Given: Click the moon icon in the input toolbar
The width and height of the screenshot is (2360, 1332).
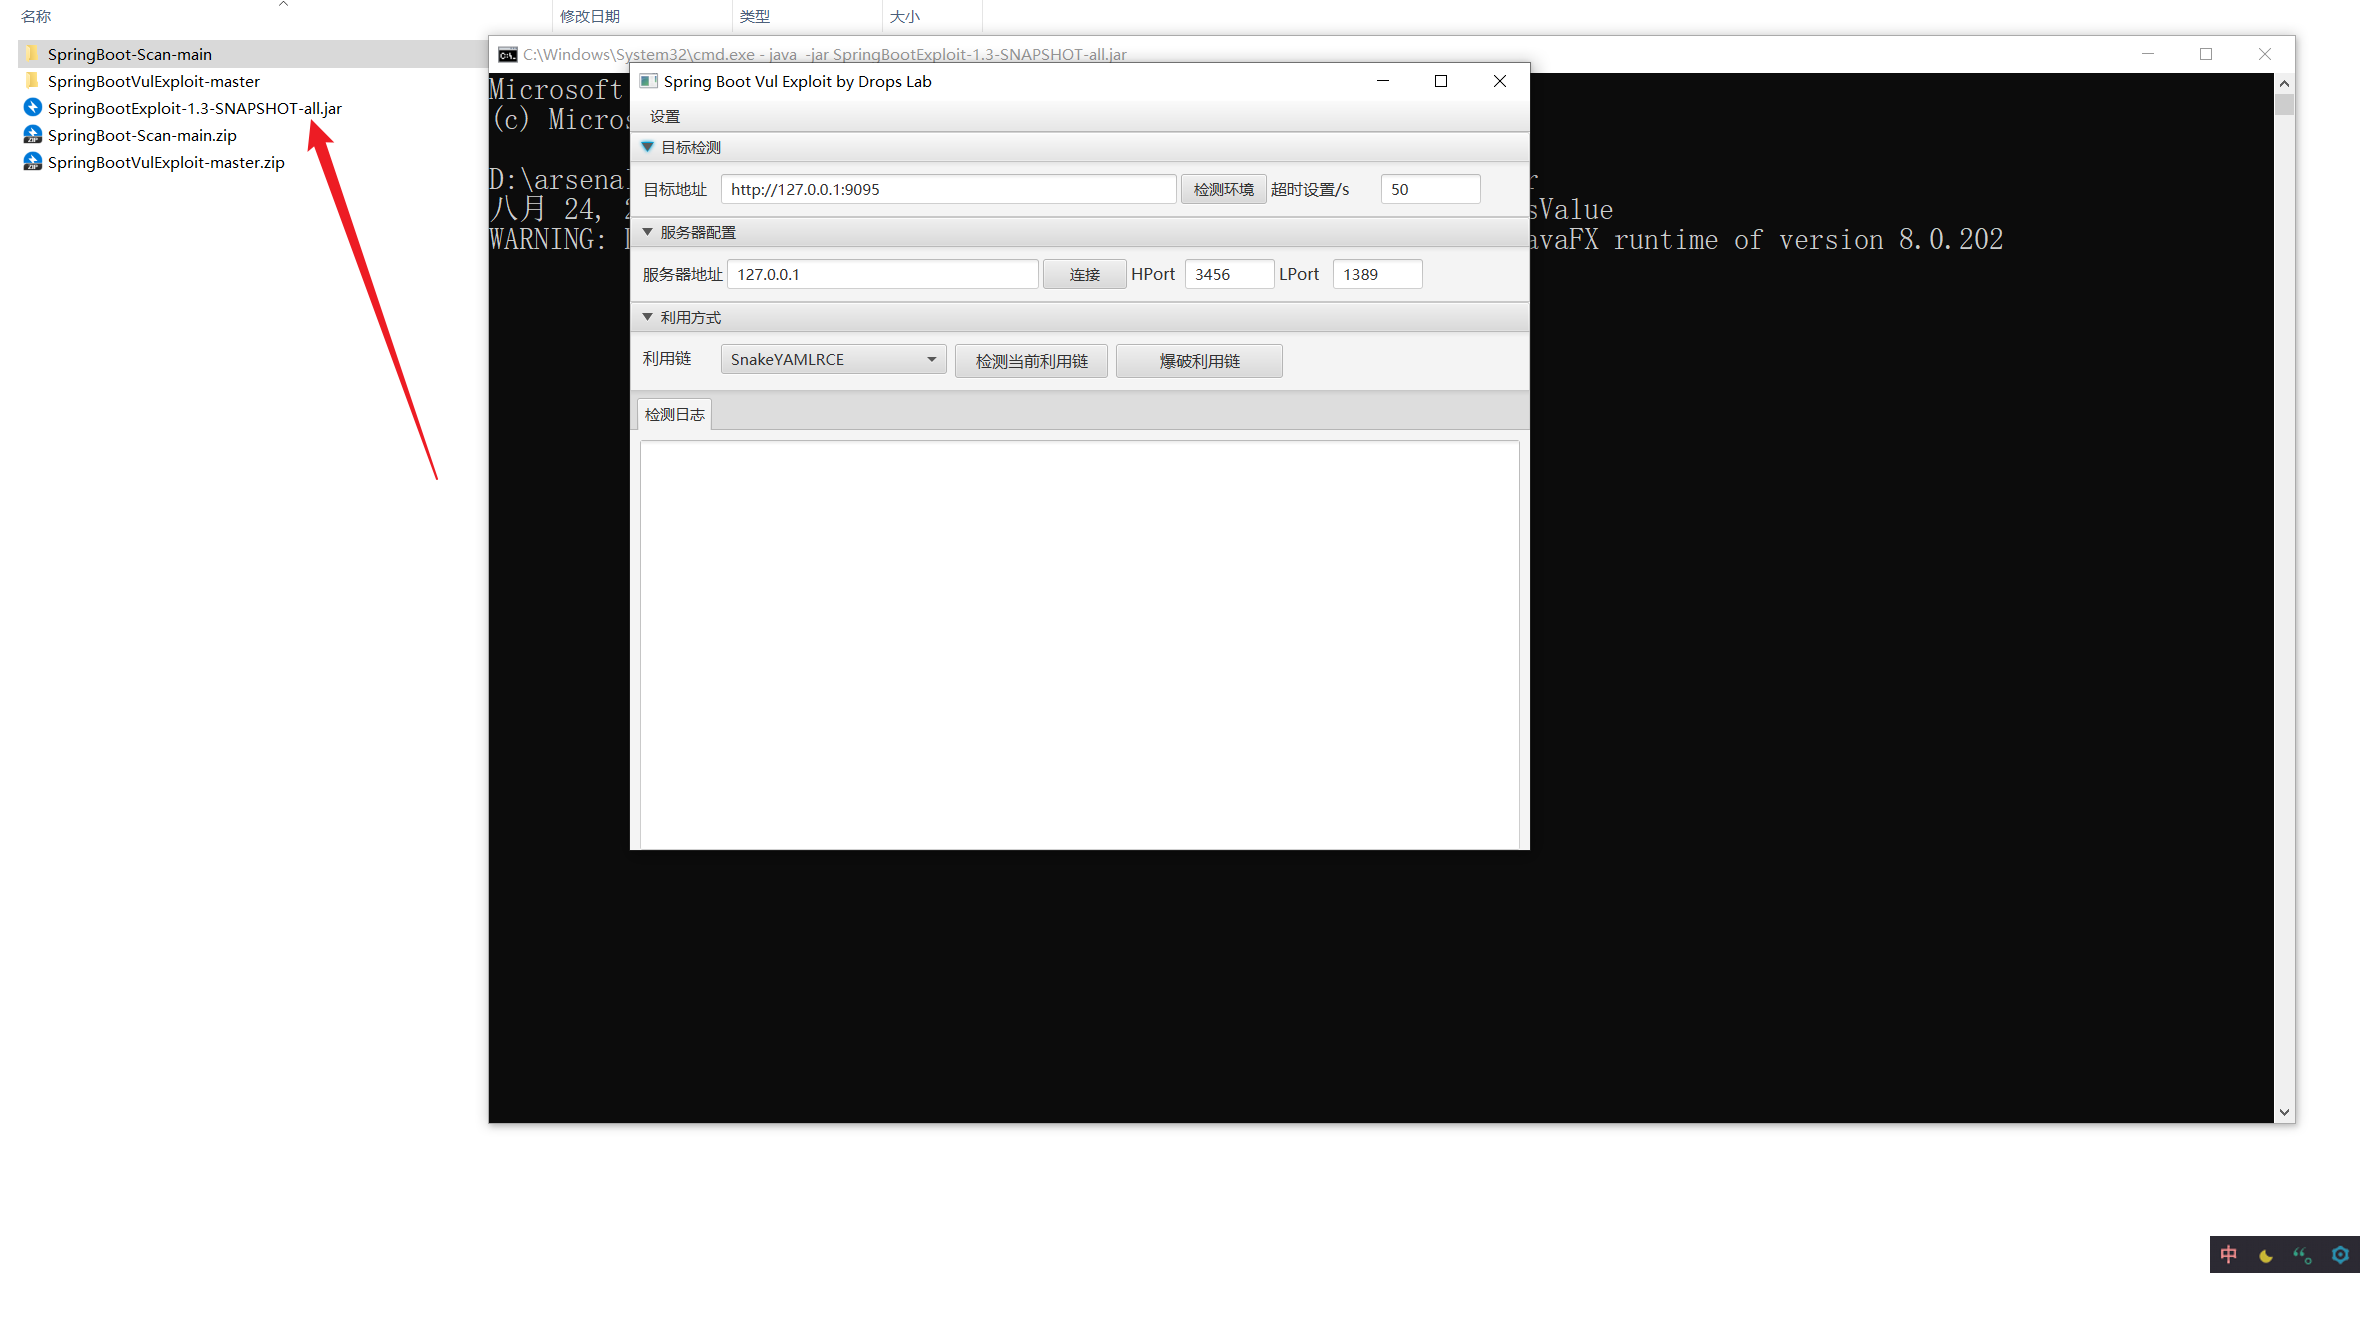Looking at the screenshot, I should point(2266,1255).
